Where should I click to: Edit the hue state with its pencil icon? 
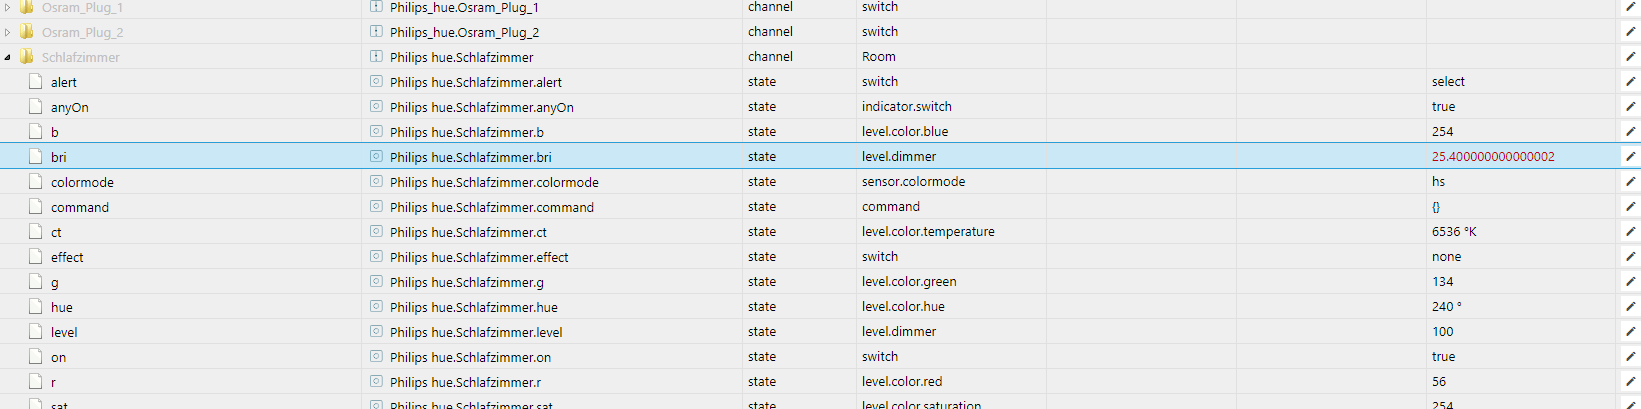[x=1631, y=307]
